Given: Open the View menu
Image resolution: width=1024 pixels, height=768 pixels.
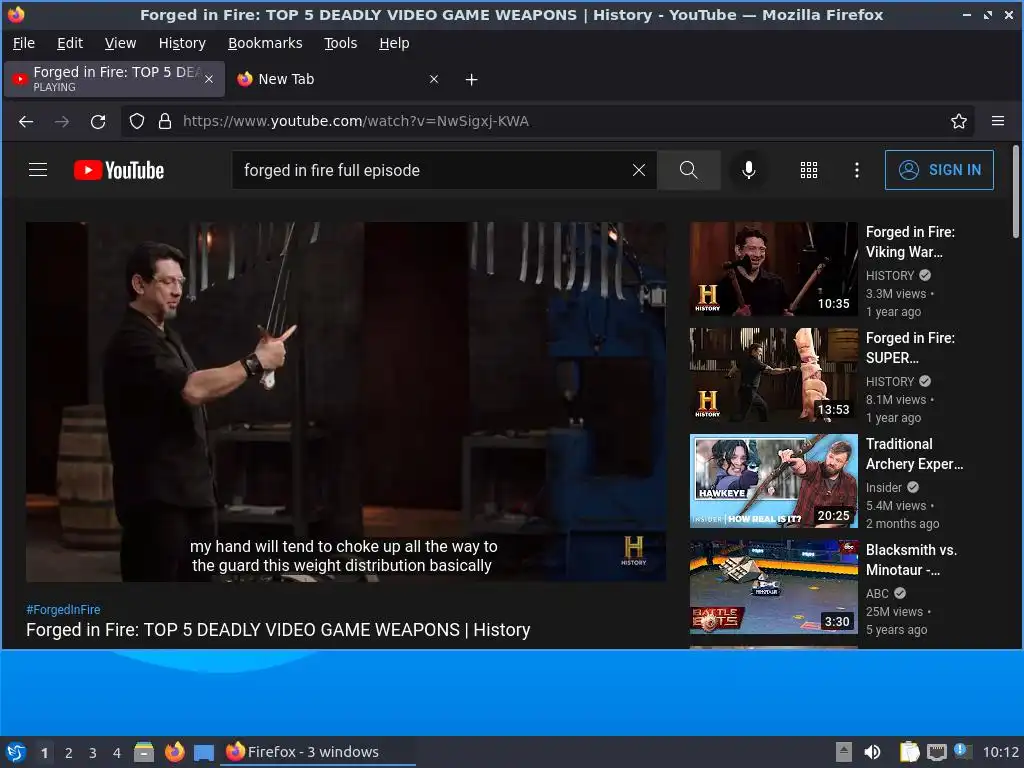Looking at the screenshot, I should [120, 43].
